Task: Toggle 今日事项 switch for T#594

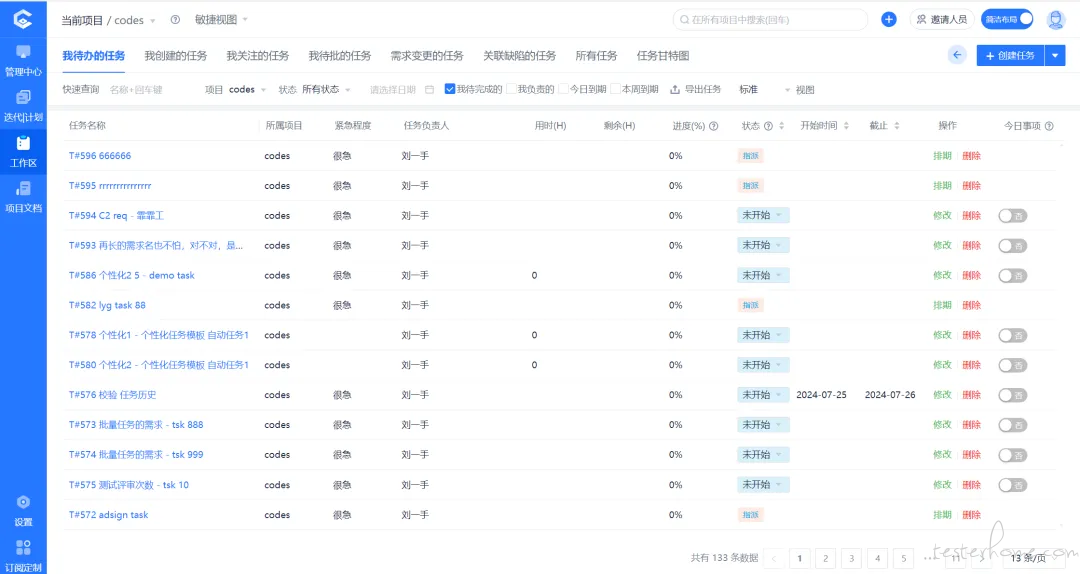Action: [x=1012, y=216]
